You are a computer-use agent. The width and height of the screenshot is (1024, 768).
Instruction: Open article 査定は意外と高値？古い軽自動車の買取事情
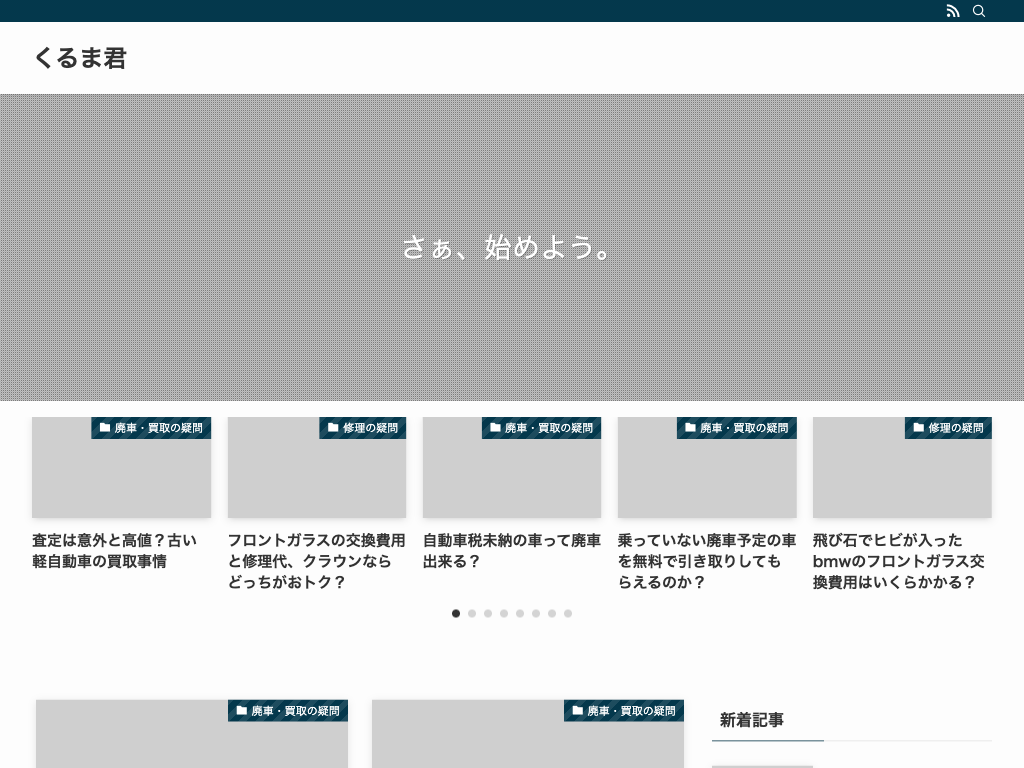click(x=115, y=551)
